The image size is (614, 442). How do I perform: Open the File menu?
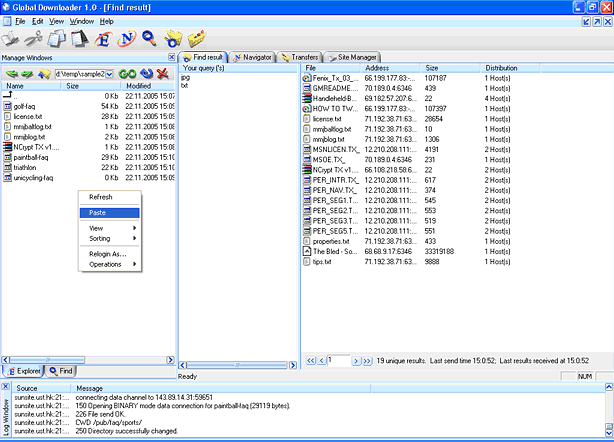point(20,21)
